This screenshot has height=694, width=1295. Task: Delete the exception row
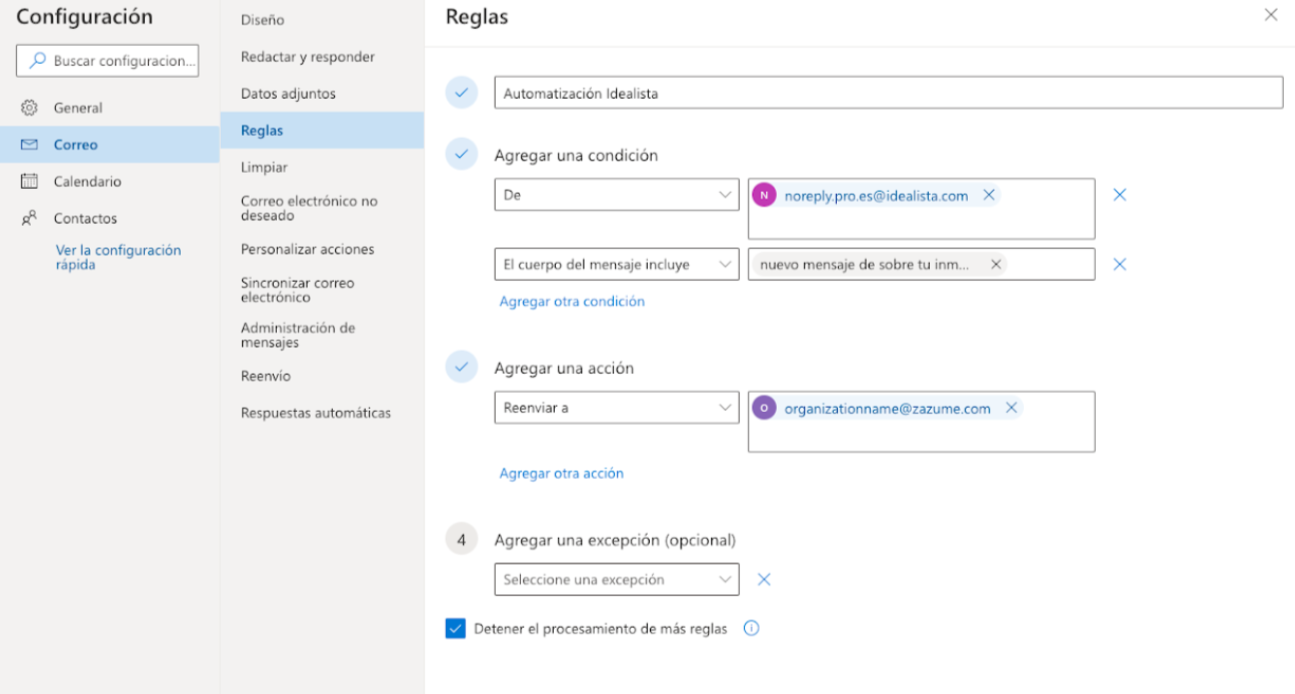(x=764, y=579)
